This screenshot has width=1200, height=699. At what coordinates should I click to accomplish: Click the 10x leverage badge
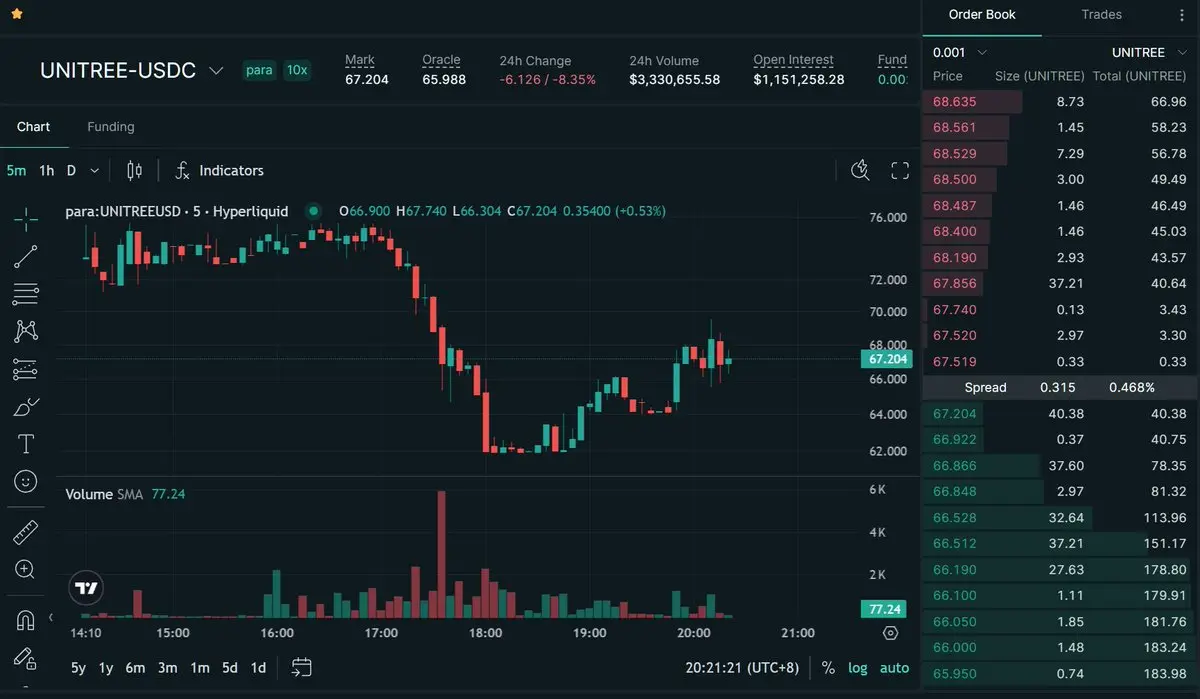296,70
